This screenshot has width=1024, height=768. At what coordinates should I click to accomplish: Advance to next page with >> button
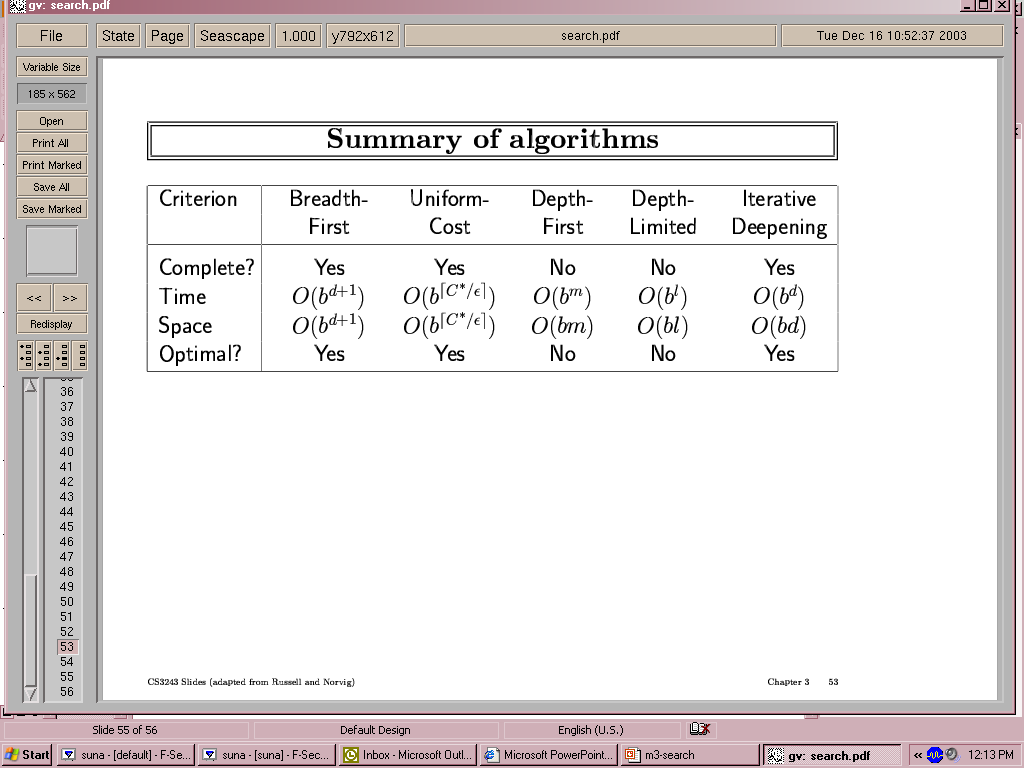coord(70,298)
